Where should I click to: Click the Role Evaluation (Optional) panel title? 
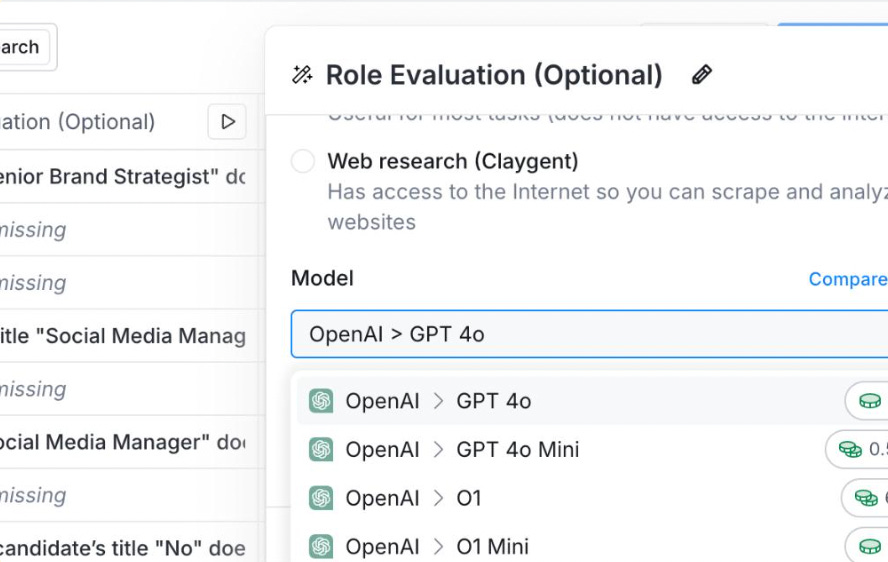pyautogui.click(x=494, y=75)
